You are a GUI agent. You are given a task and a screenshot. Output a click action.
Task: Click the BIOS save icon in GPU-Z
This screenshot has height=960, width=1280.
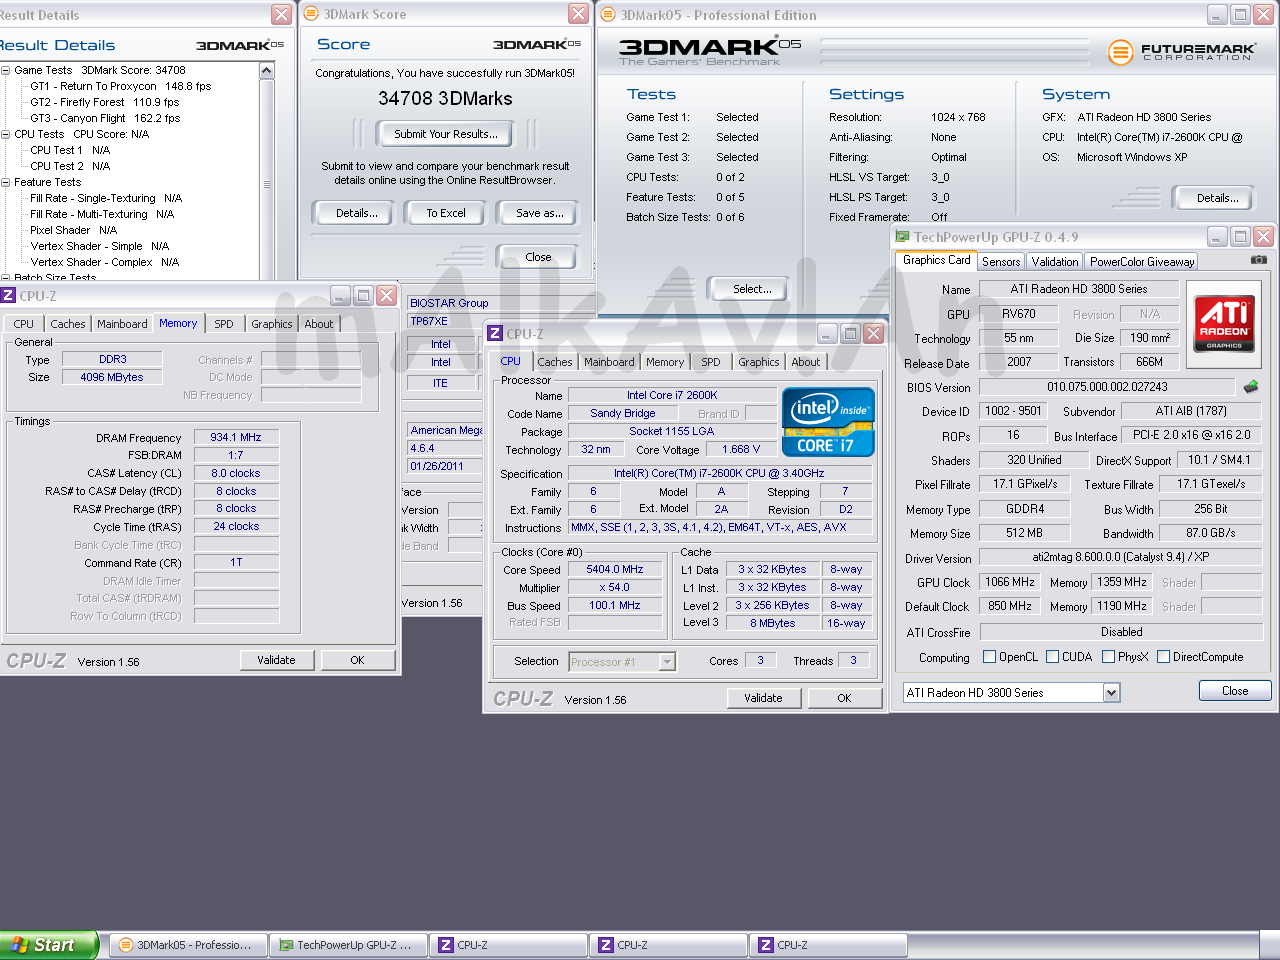pos(1251,386)
